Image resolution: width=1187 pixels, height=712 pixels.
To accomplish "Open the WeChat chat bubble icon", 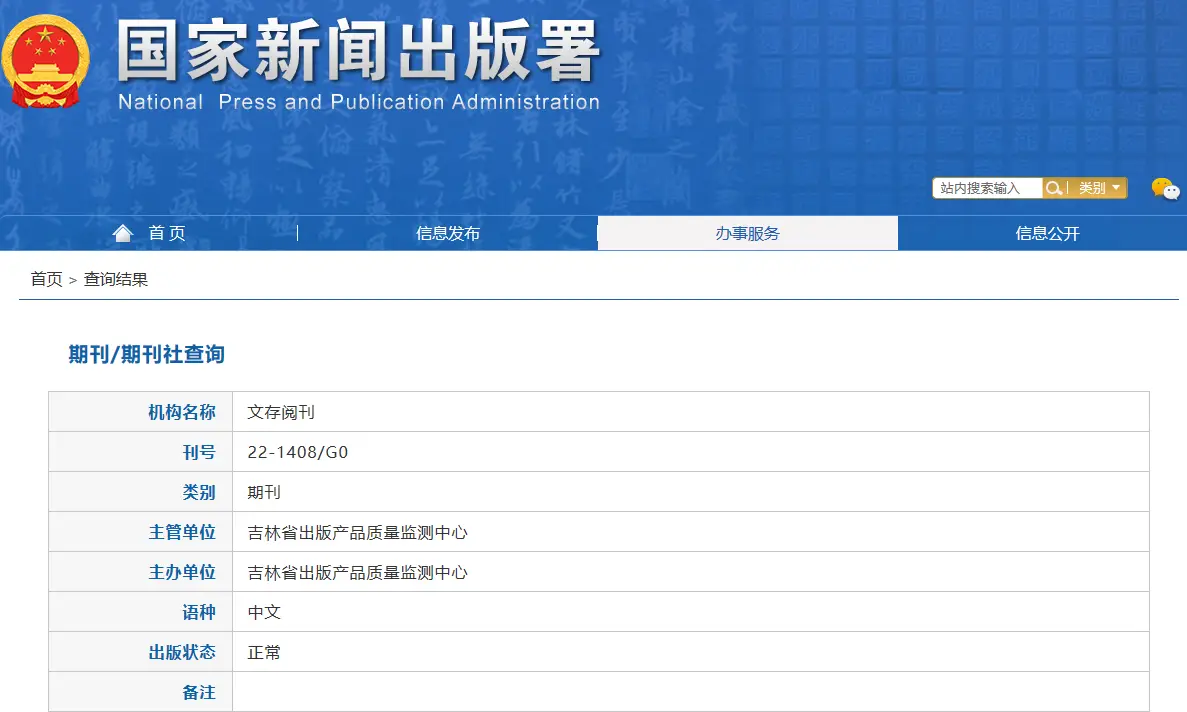I will coord(1163,188).
